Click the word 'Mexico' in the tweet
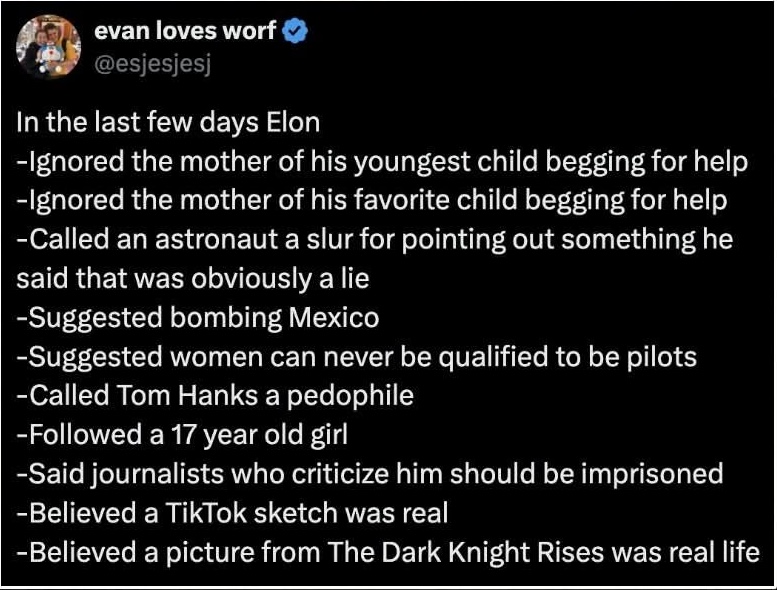 pos(334,318)
